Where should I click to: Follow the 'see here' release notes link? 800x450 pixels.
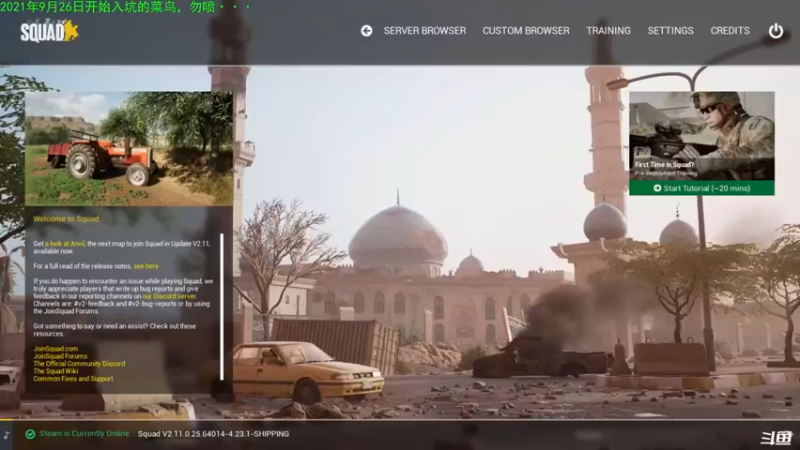[x=146, y=266]
